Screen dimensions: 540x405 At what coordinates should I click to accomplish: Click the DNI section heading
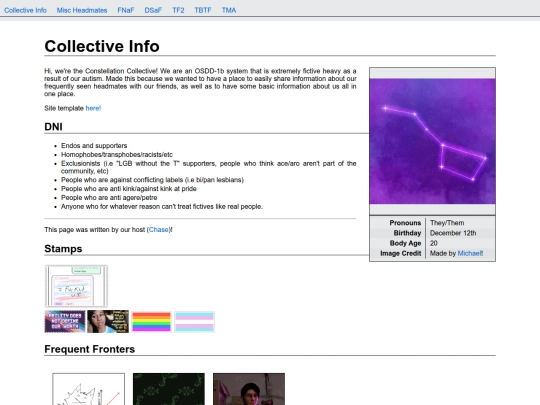[53, 127]
